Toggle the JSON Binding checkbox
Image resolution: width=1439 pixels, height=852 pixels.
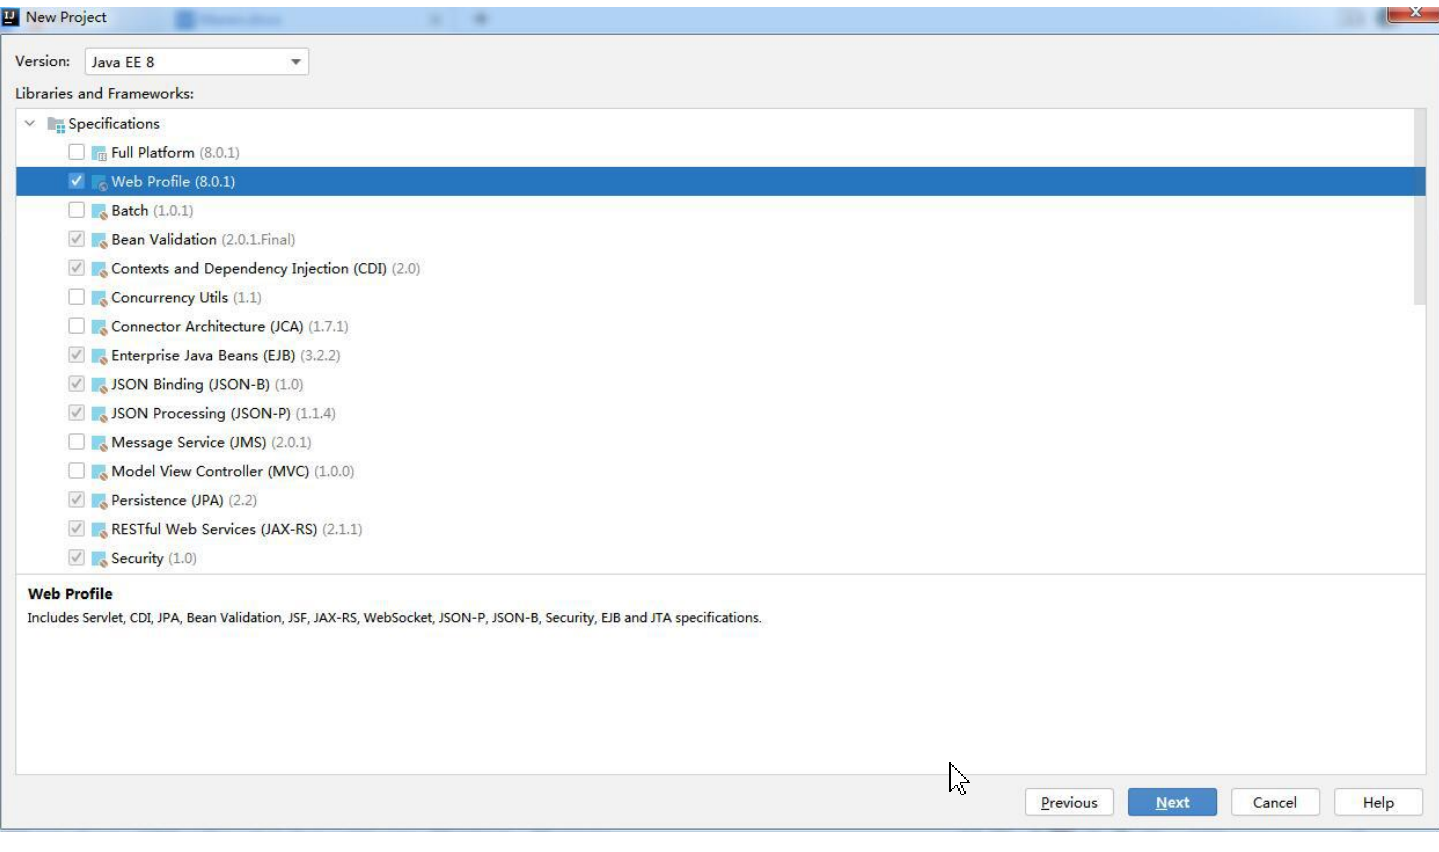(x=76, y=384)
